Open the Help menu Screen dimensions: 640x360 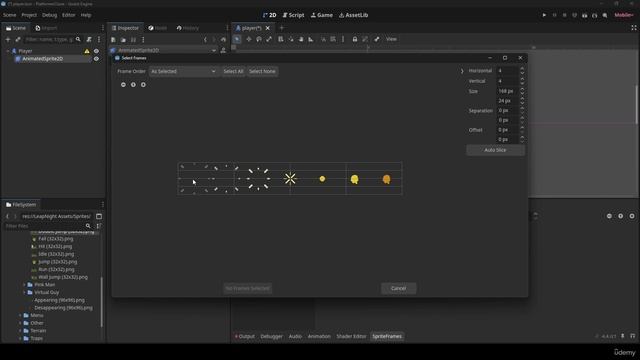[86, 15]
